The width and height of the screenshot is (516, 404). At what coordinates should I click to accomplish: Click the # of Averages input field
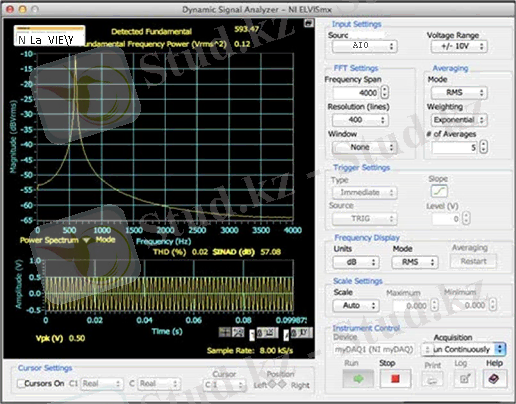455,147
